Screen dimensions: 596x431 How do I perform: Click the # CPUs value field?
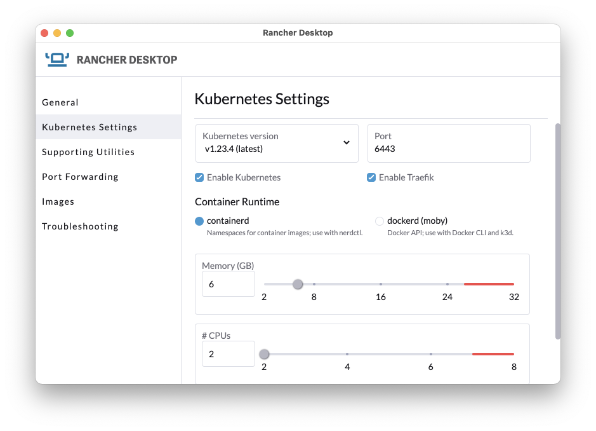(x=228, y=354)
